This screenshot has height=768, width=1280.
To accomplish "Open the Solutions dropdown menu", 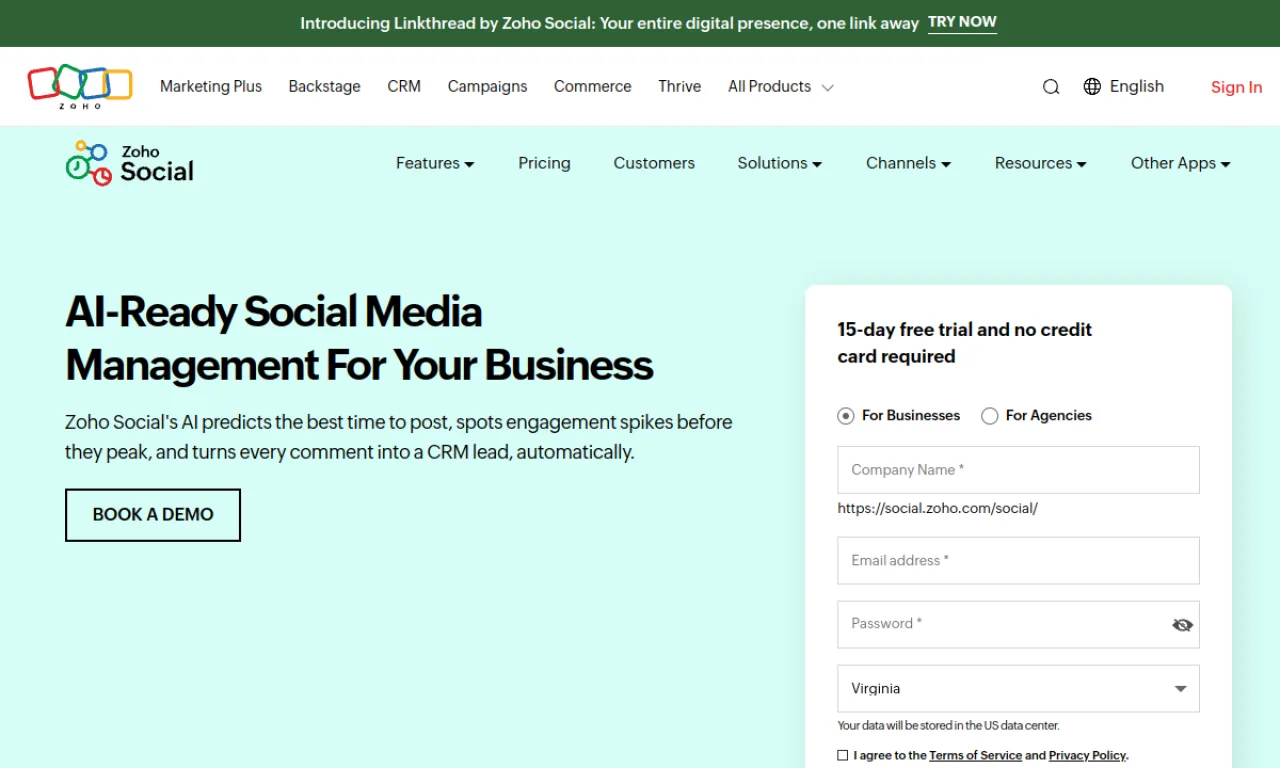I will coord(780,163).
